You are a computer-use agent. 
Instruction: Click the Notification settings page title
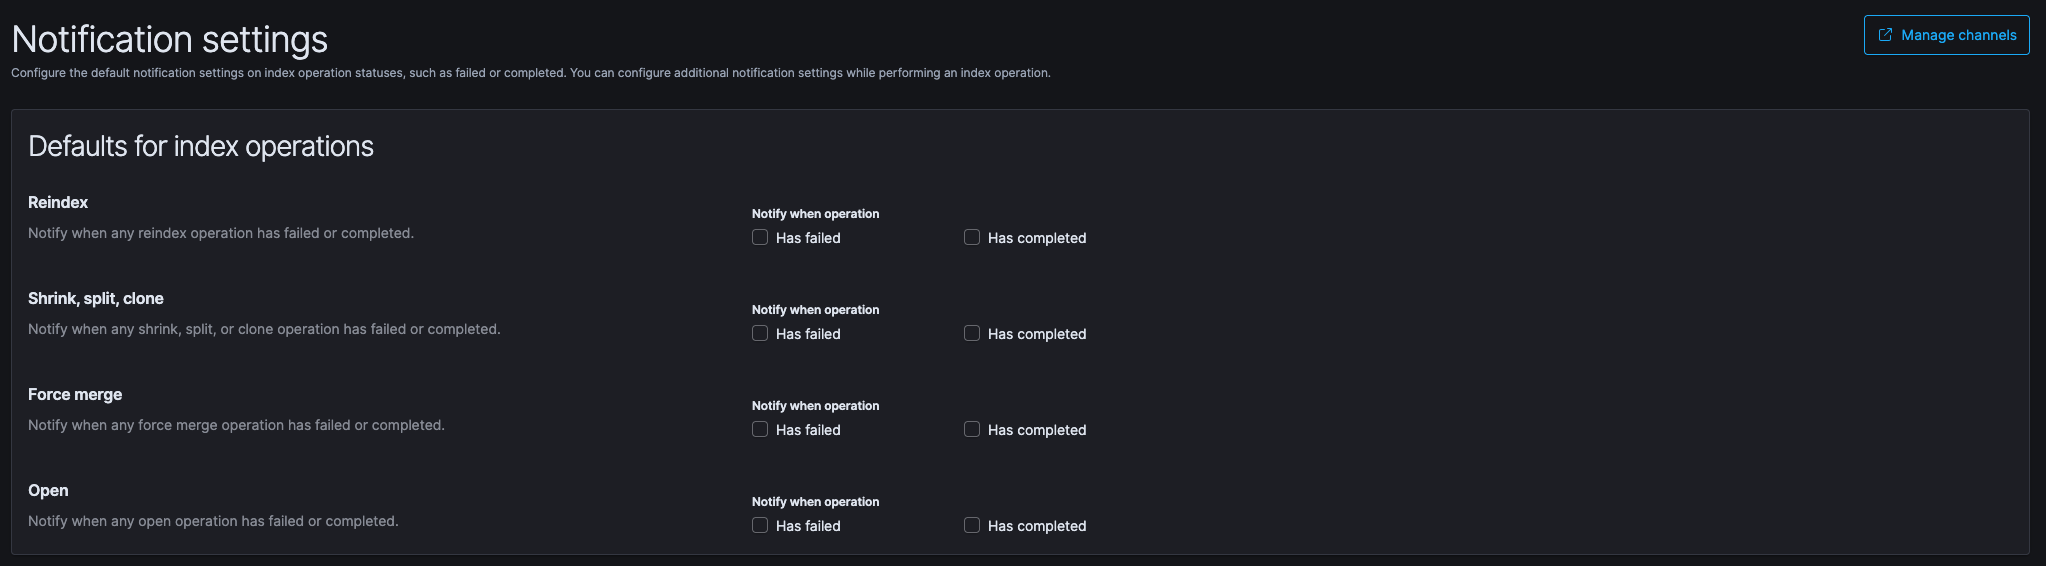[x=169, y=39]
